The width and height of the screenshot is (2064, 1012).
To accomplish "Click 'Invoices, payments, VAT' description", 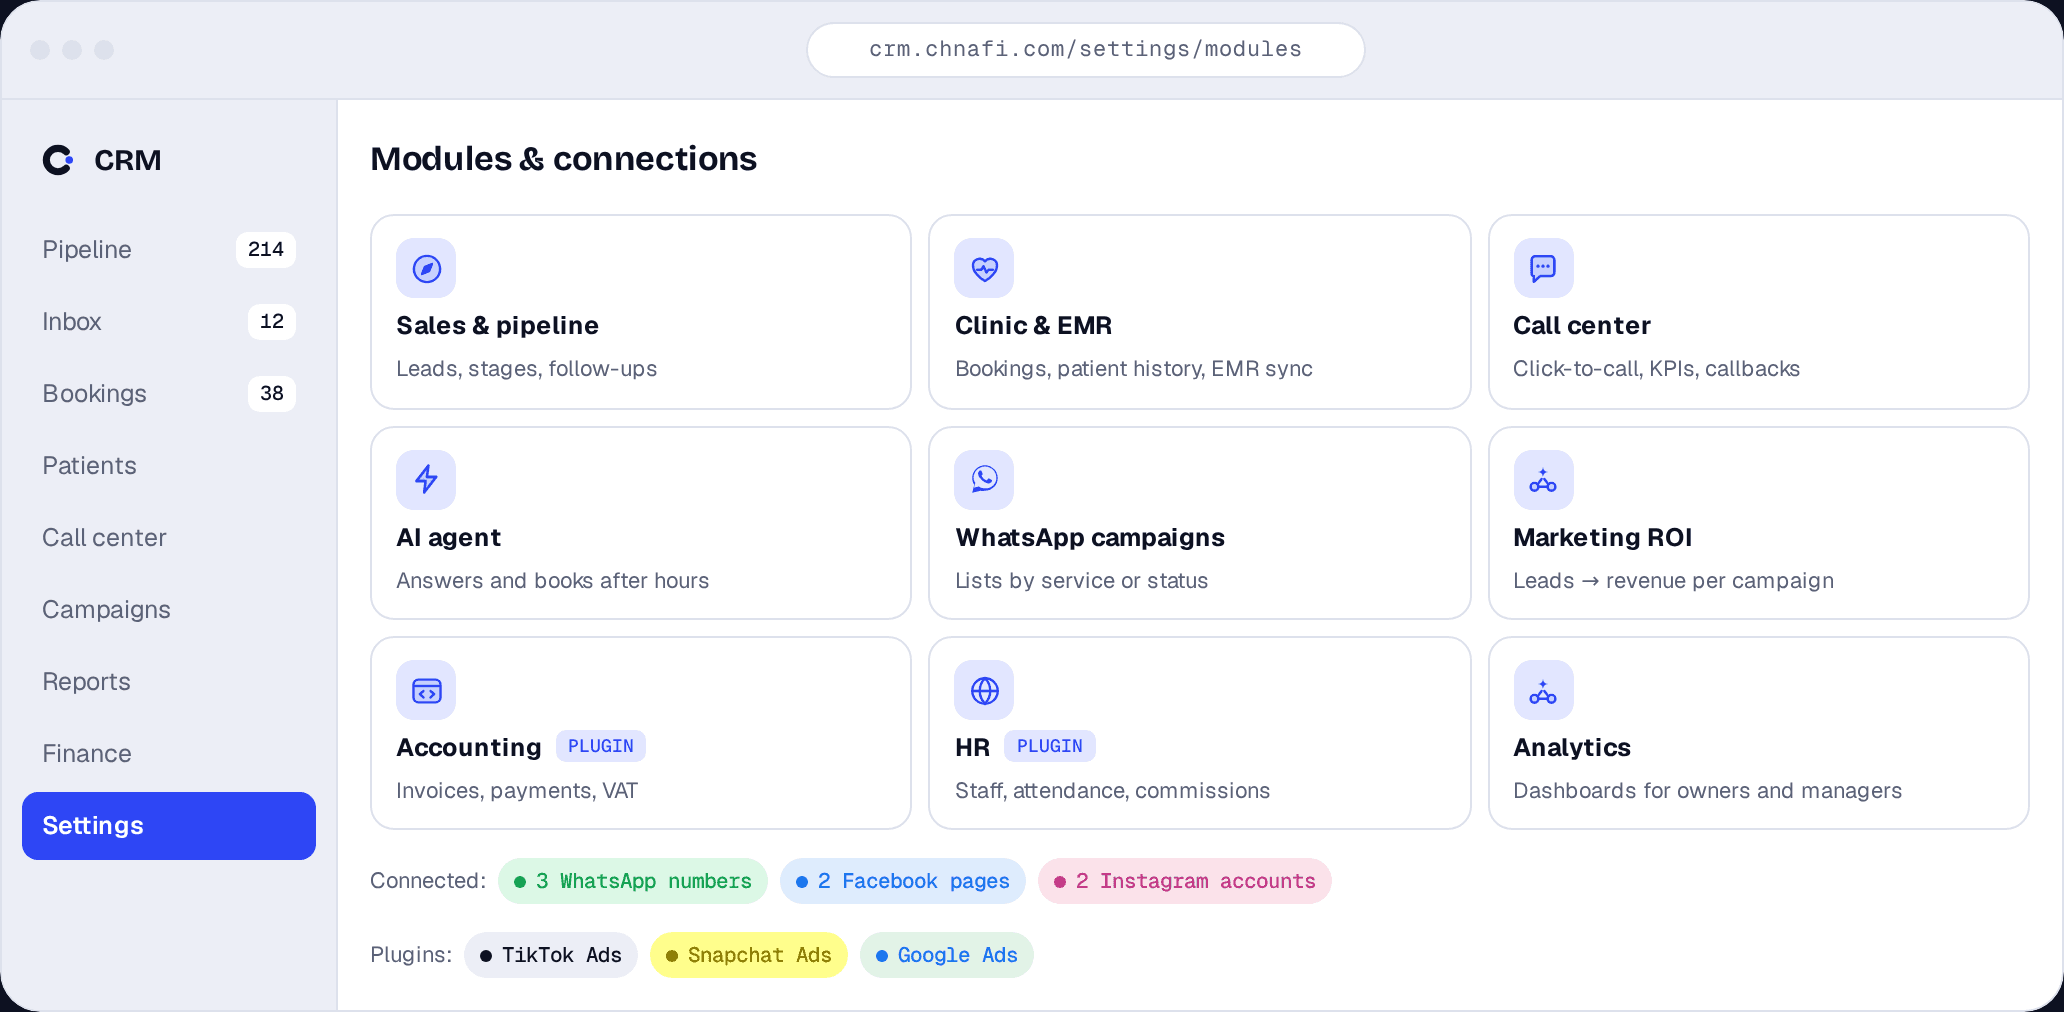I will click(517, 791).
